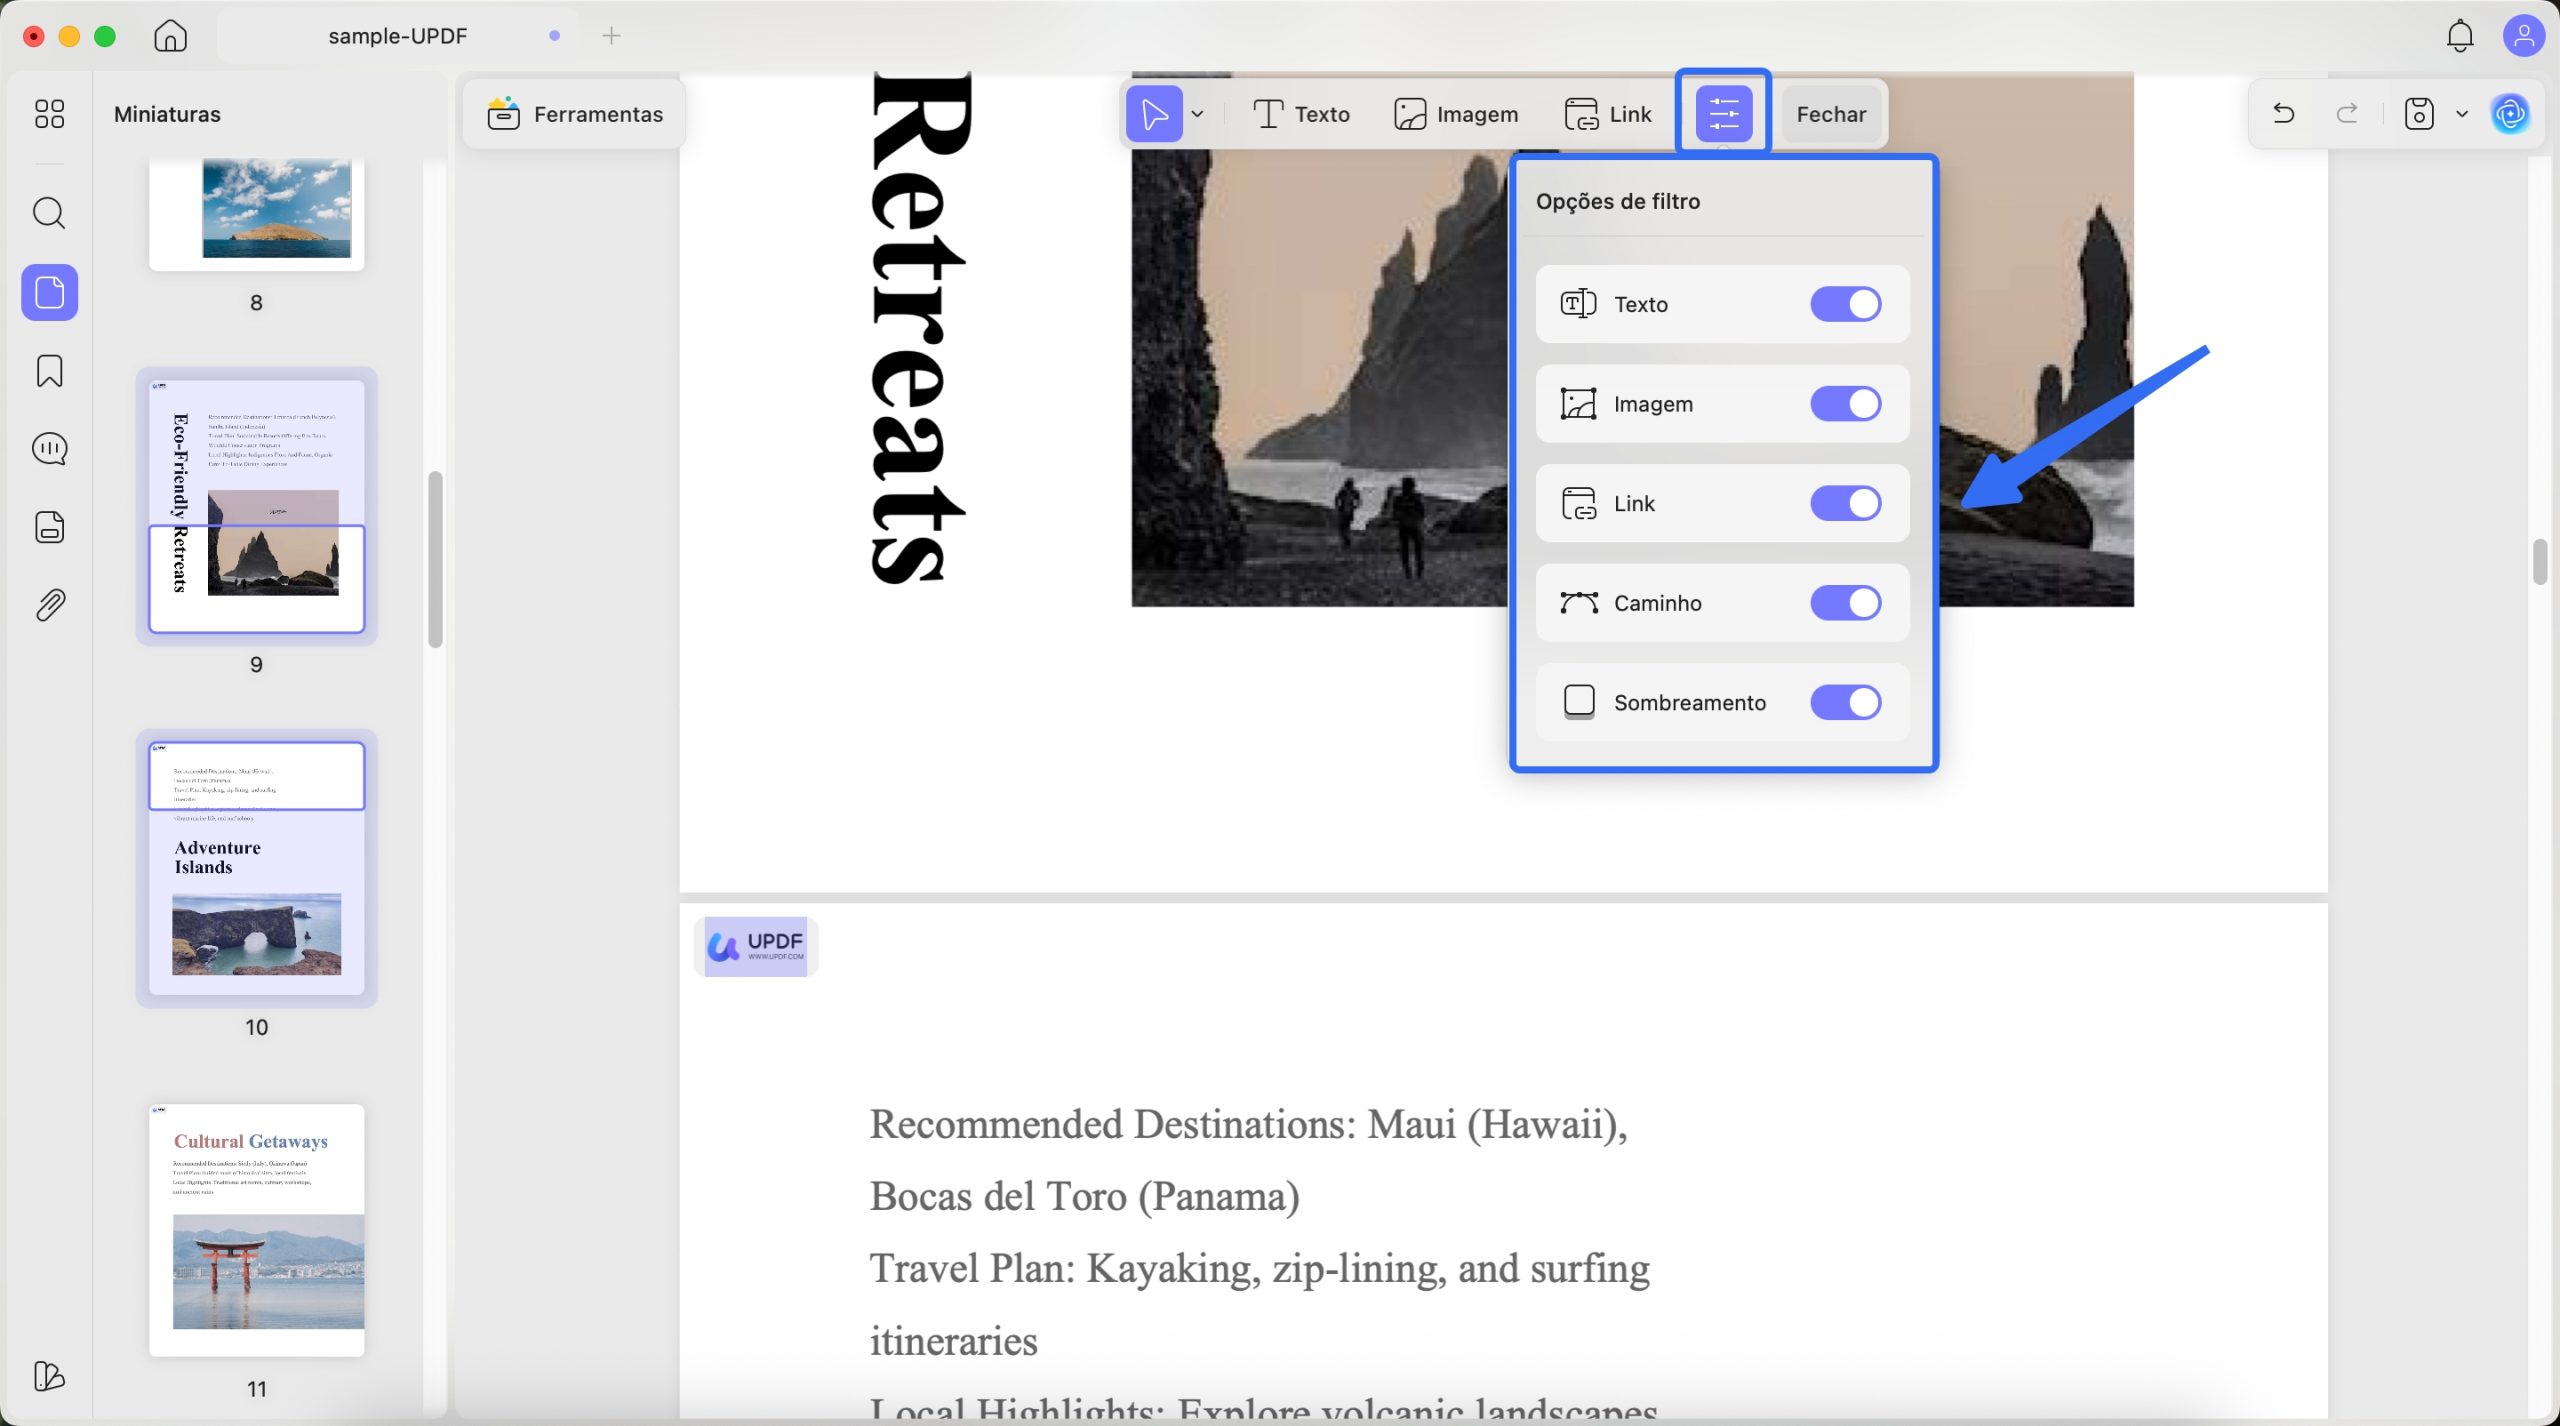This screenshot has width=2560, height=1426.
Task: Click the Undo icon in the top toolbar
Action: click(x=2283, y=113)
